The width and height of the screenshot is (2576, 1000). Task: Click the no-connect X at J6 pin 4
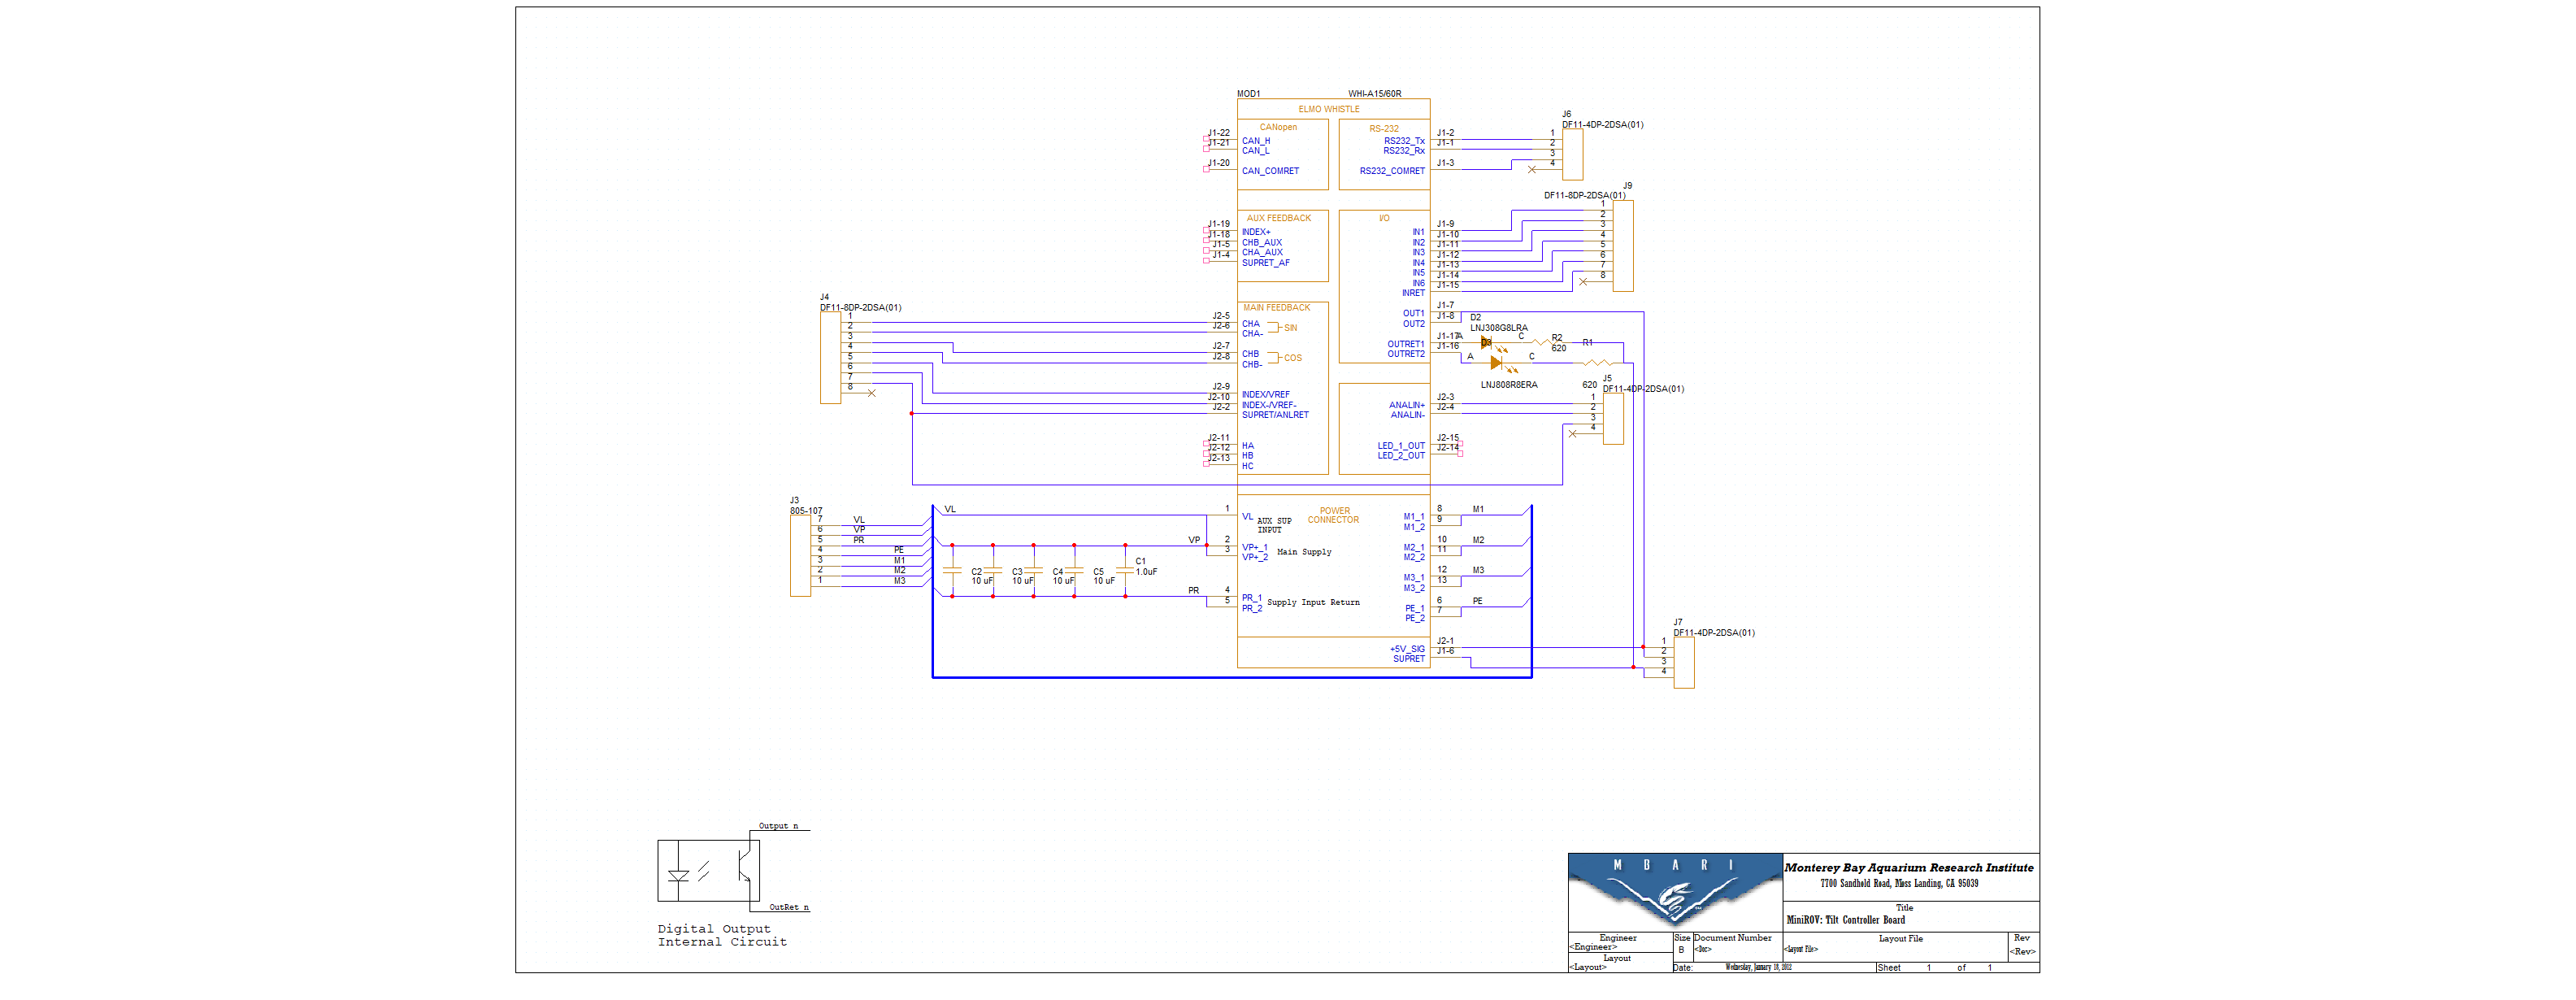click(x=1532, y=169)
